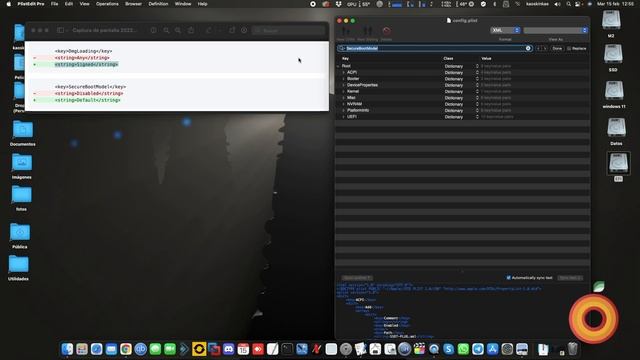Click the magnifier icon in the find field
The width and height of the screenshot is (640, 360).
(x=342, y=48)
